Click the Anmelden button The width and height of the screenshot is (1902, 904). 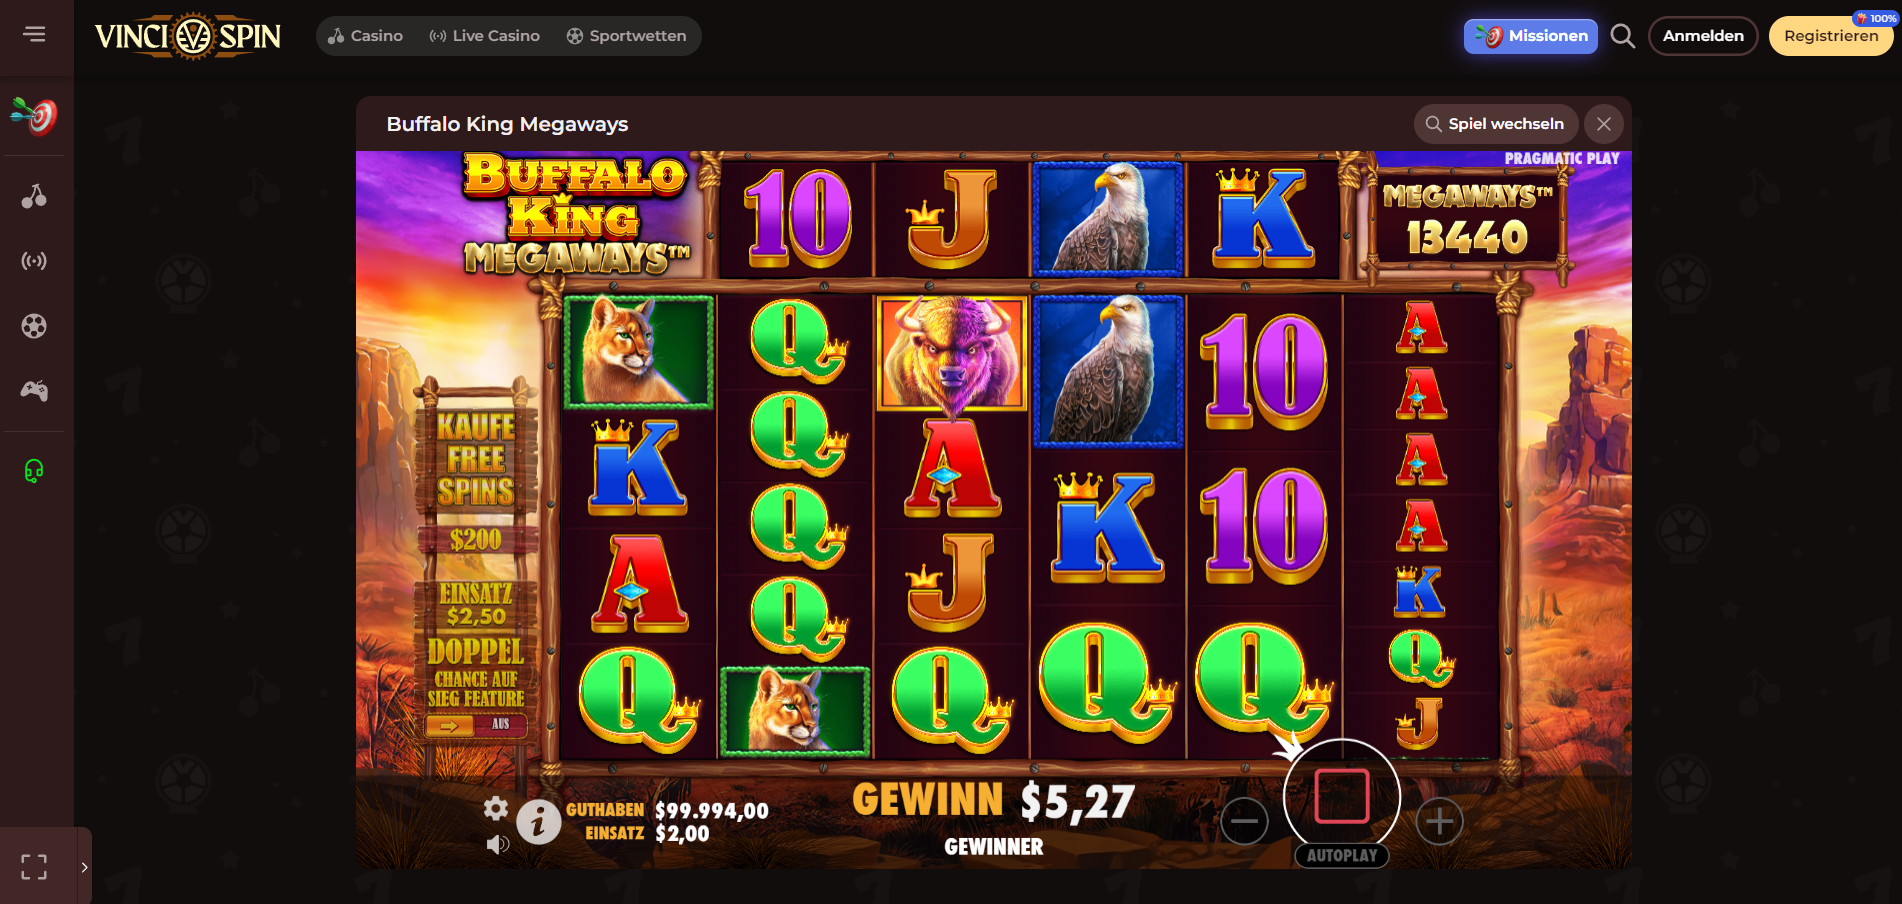1703,36
